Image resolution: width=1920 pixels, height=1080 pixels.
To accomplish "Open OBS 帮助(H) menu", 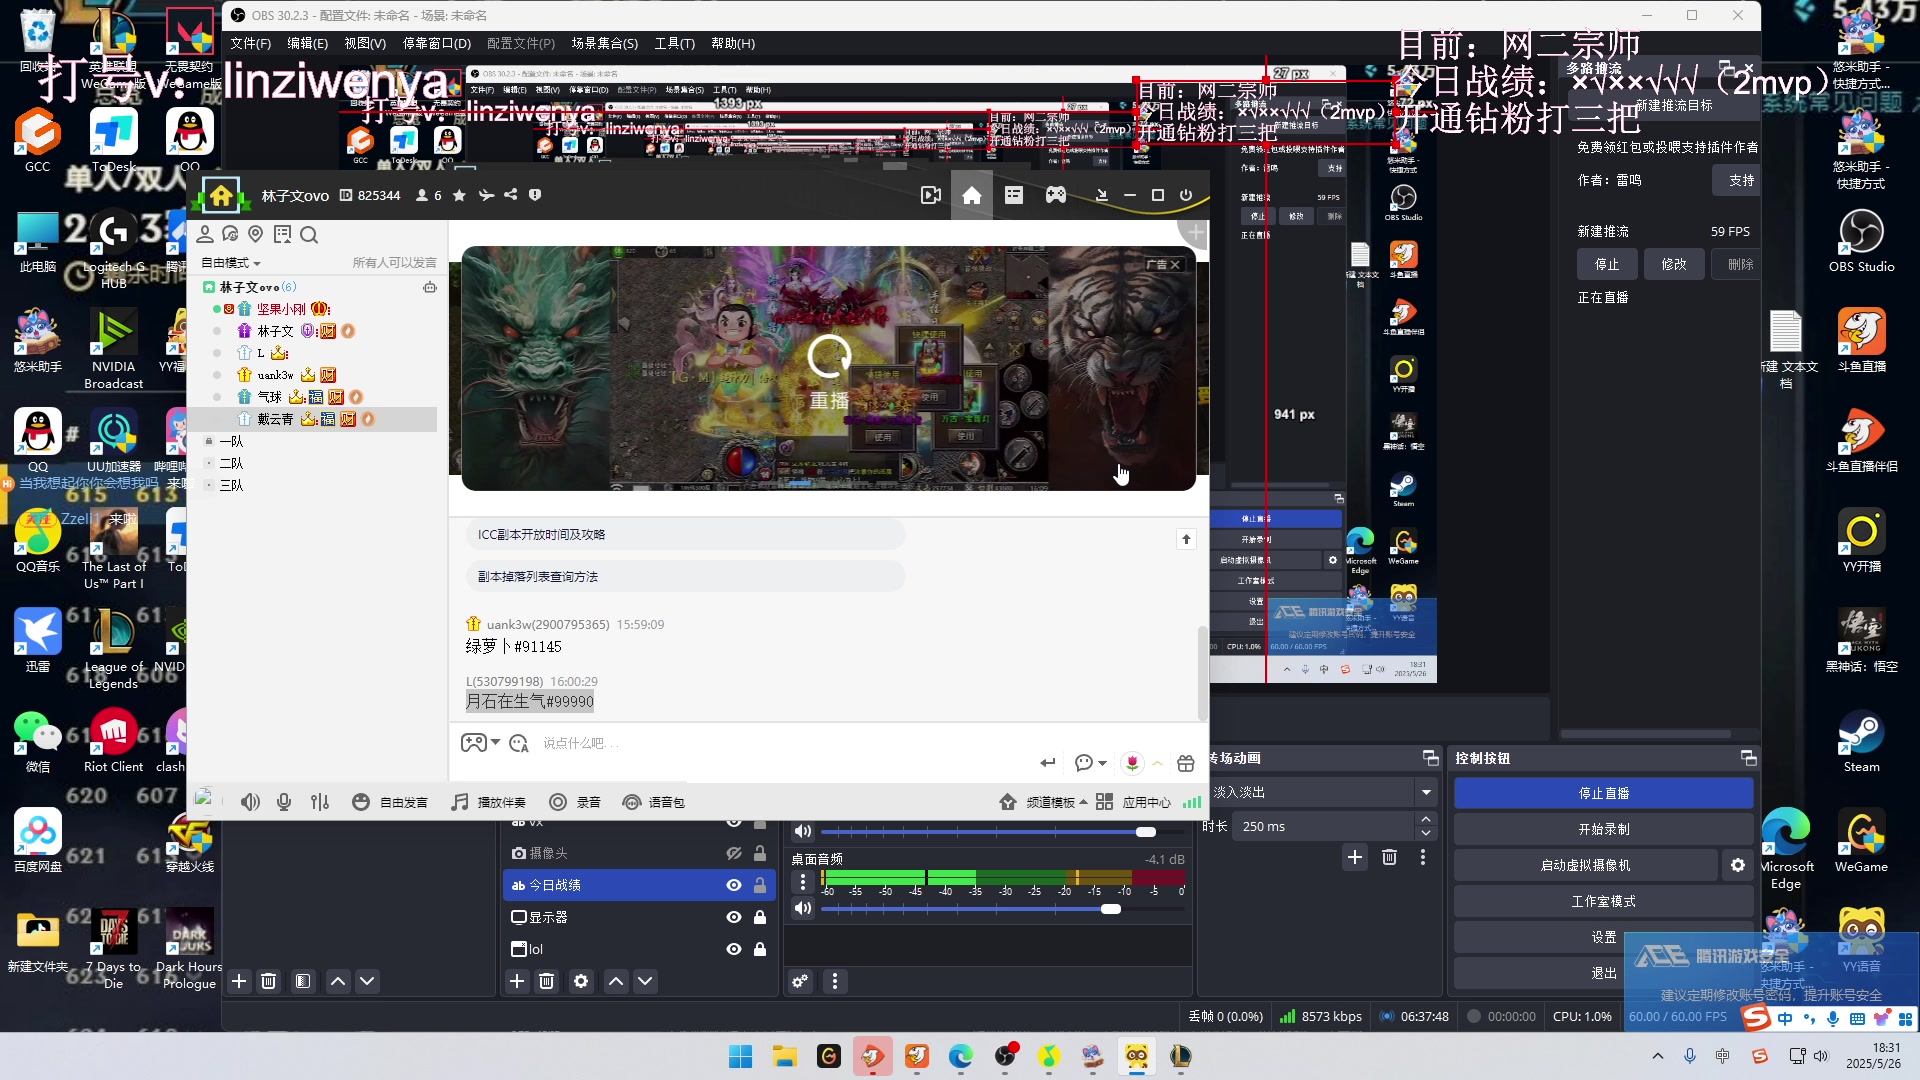I will click(732, 43).
